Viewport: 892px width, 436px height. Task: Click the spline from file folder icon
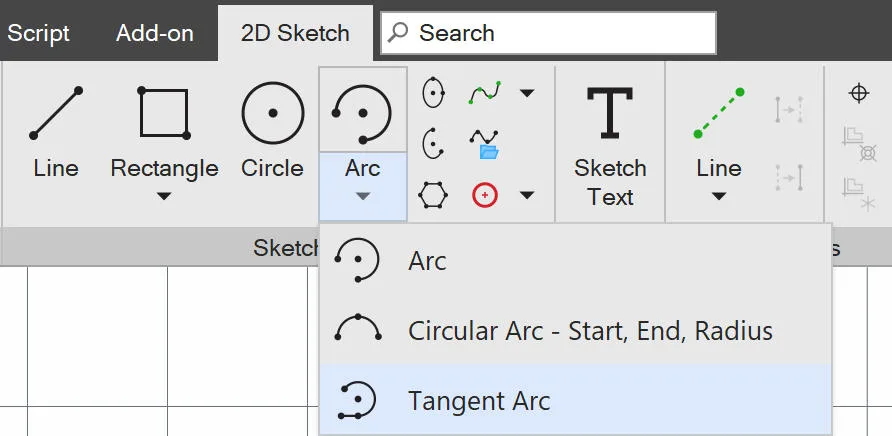tap(484, 144)
